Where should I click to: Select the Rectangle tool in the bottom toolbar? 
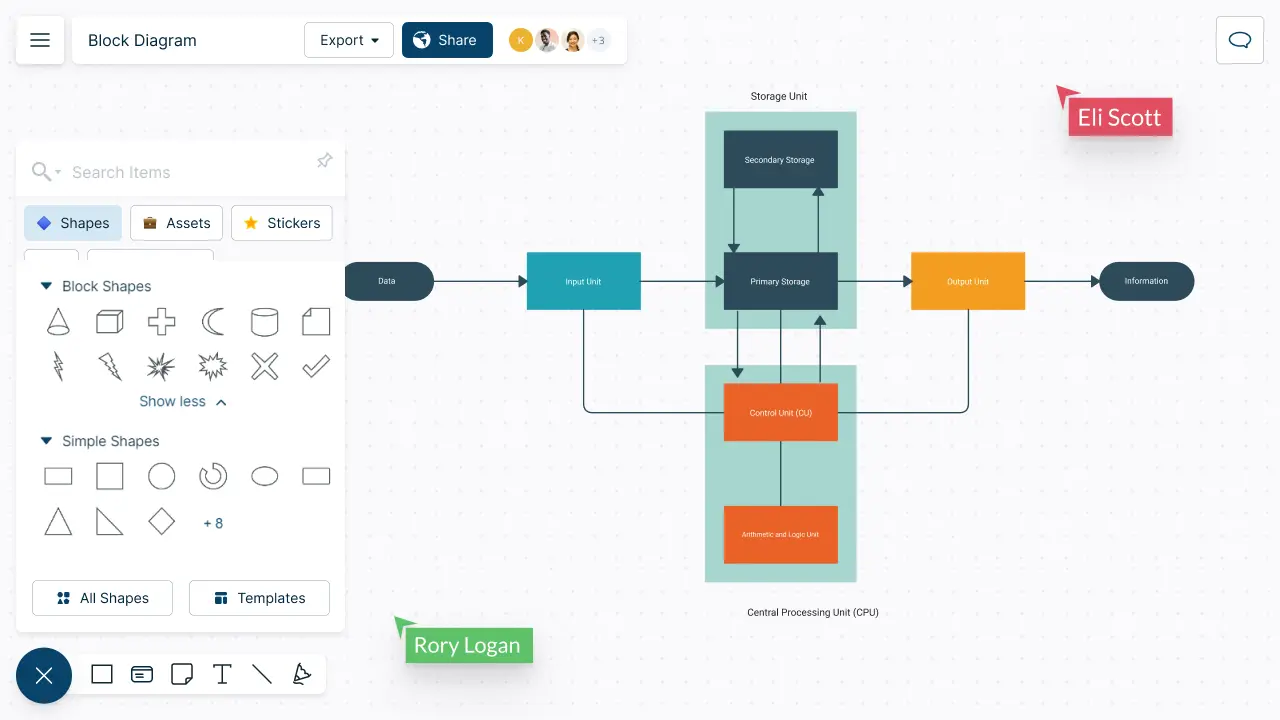click(x=101, y=674)
